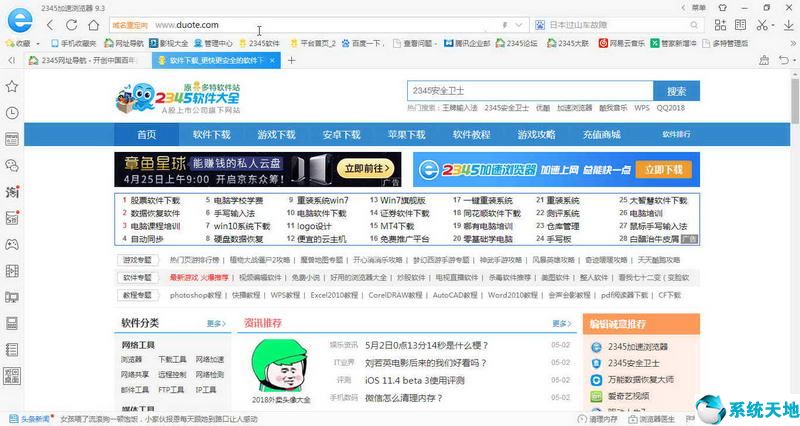Open the screenshot tool dropdown arrow
This screenshot has height=426, width=800.
[x=773, y=25]
